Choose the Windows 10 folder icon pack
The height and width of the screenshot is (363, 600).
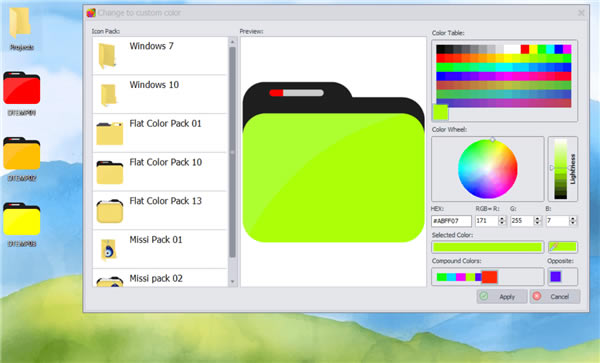click(160, 94)
